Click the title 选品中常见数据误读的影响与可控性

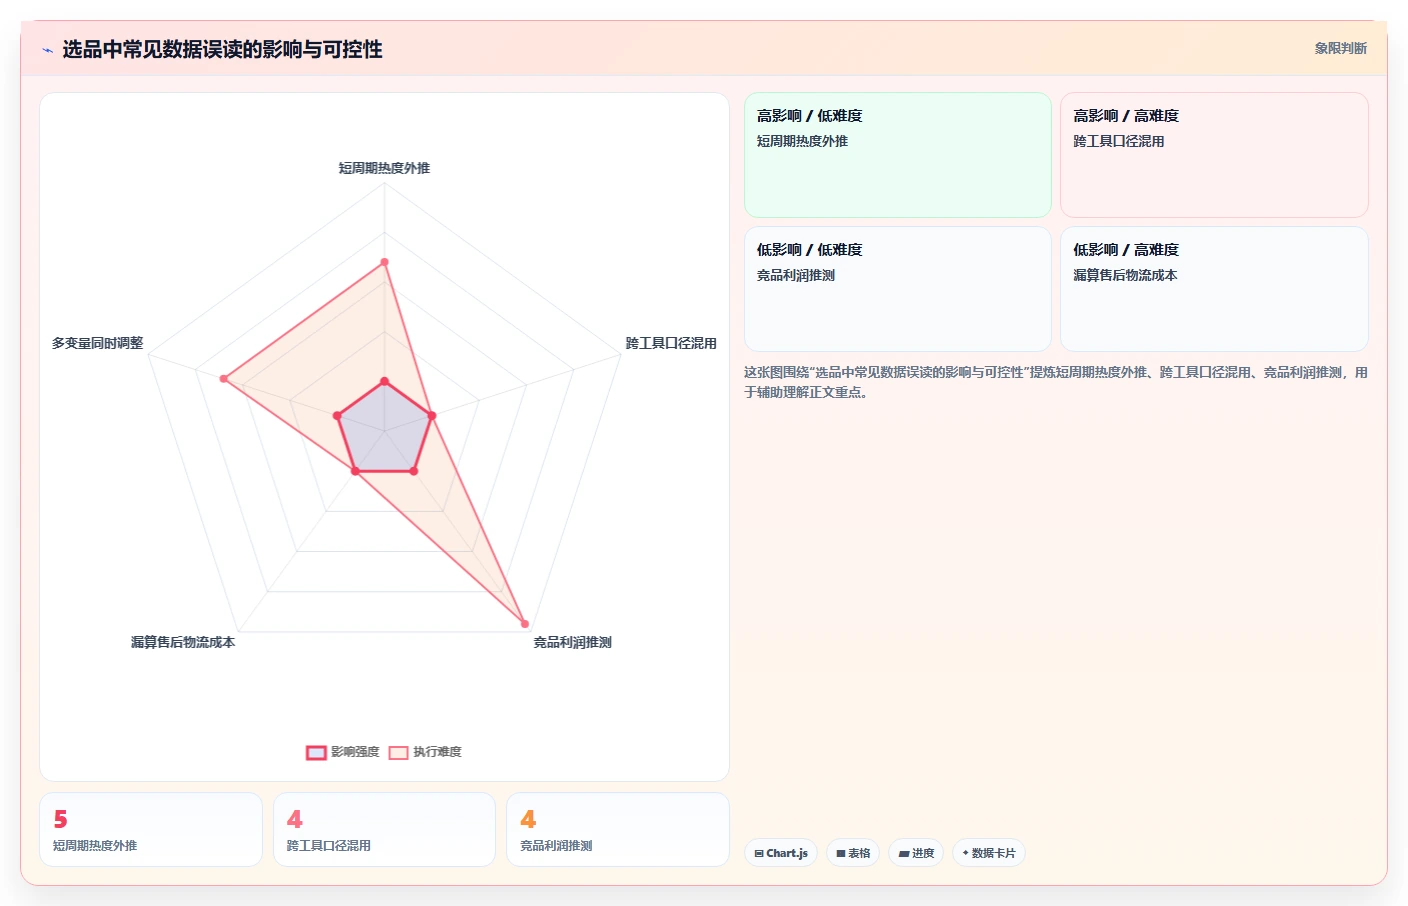[x=222, y=50]
